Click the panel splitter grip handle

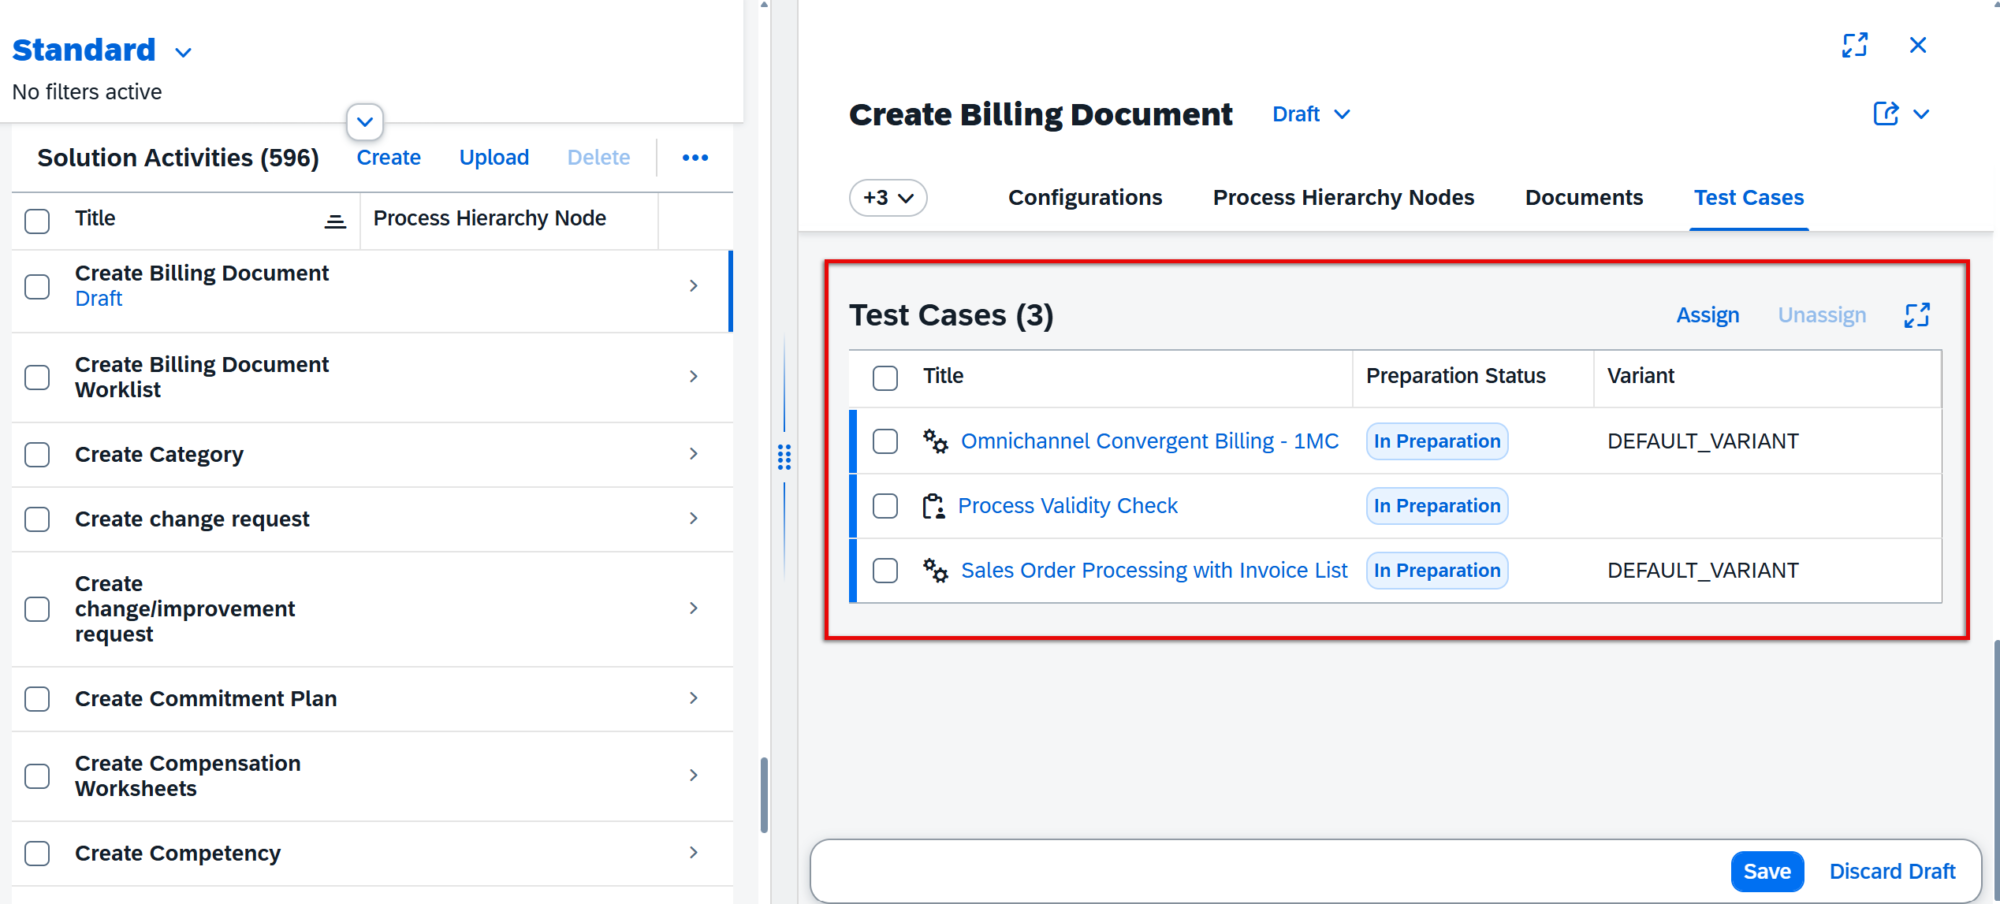coord(784,457)
